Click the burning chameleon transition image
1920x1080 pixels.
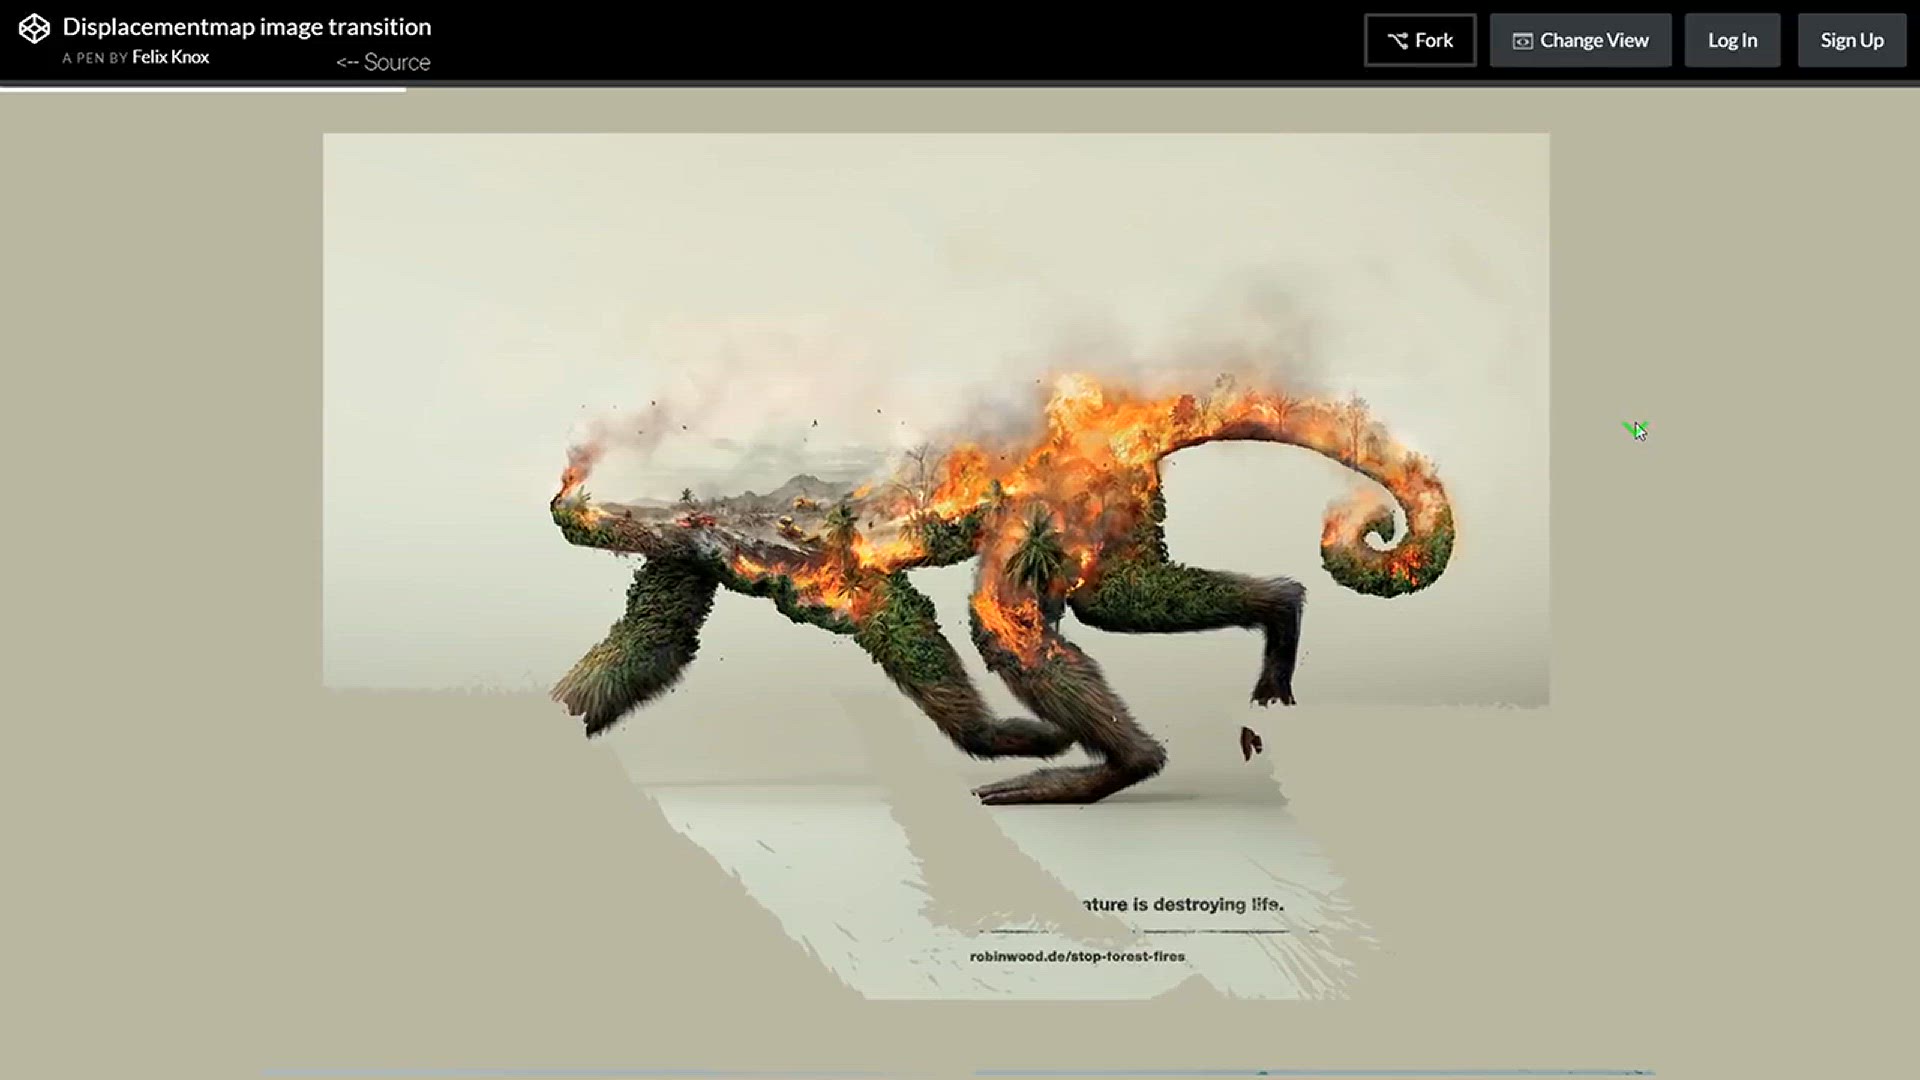936,566
